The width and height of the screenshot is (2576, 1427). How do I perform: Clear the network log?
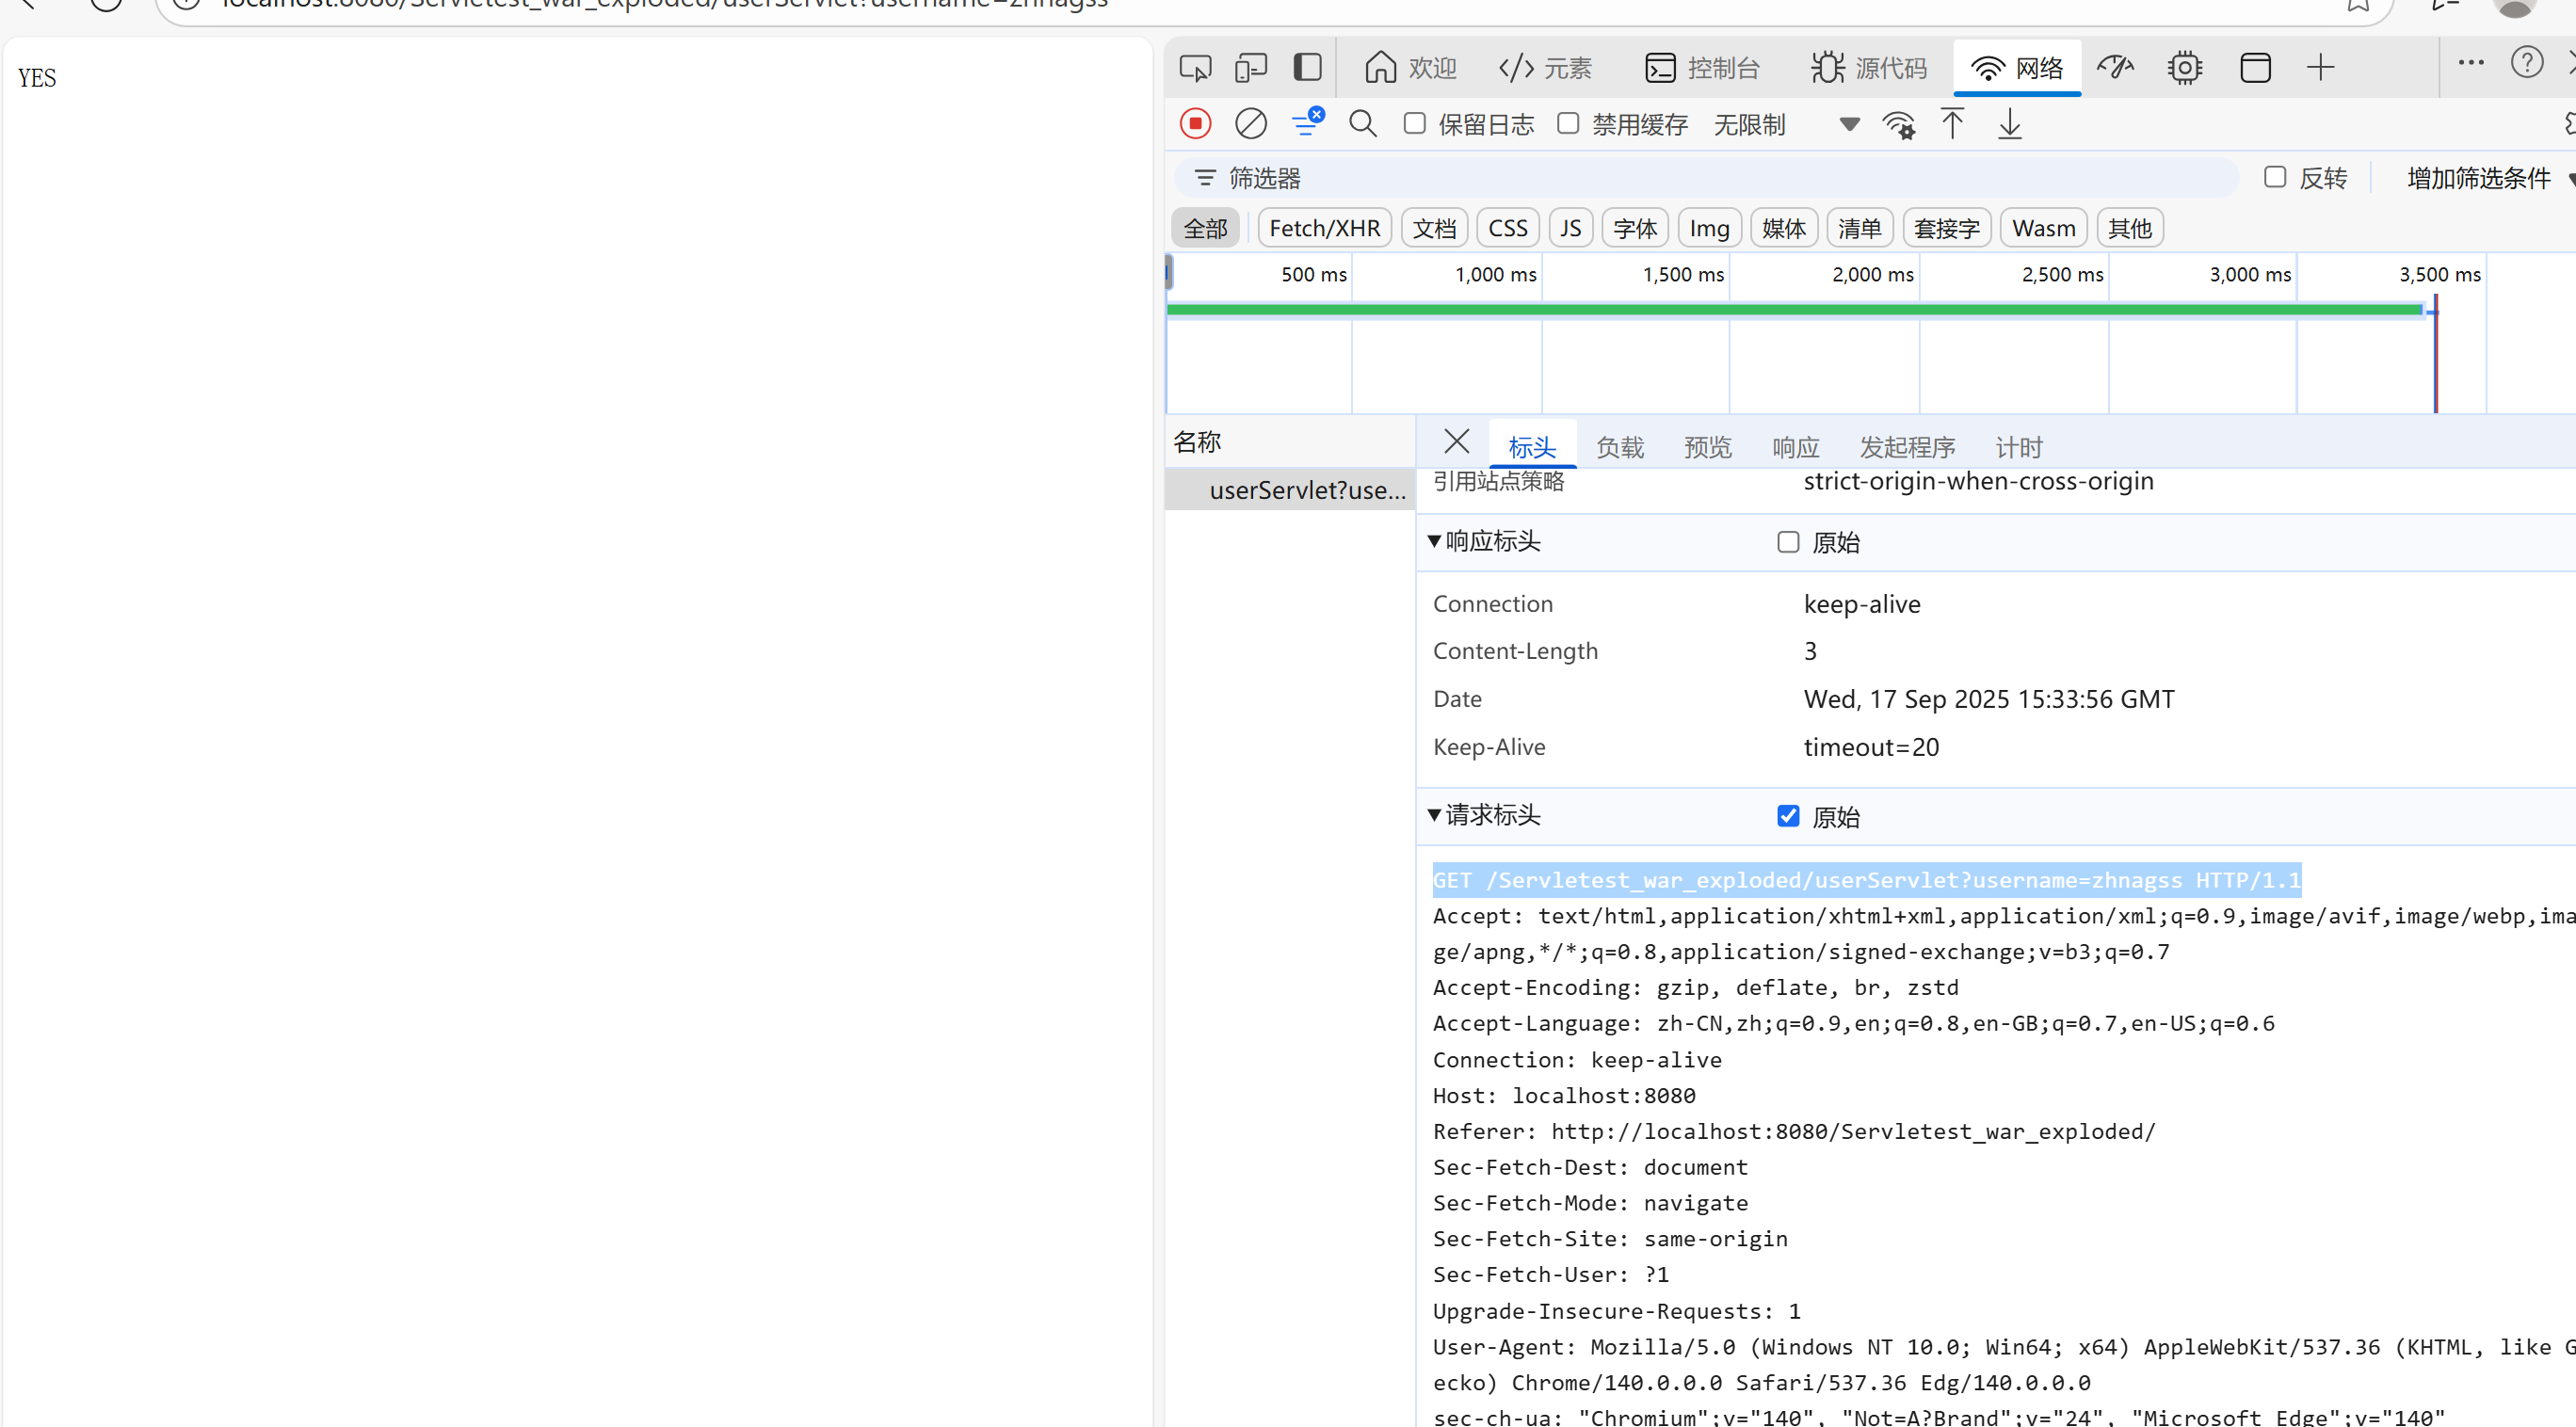(x=1251, y=124)
